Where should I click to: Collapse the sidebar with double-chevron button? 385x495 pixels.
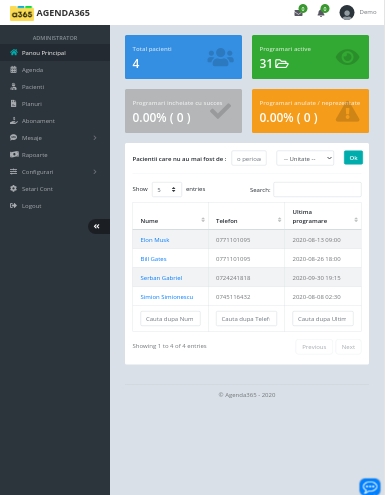pyautogui.click(x=97, y=226)
